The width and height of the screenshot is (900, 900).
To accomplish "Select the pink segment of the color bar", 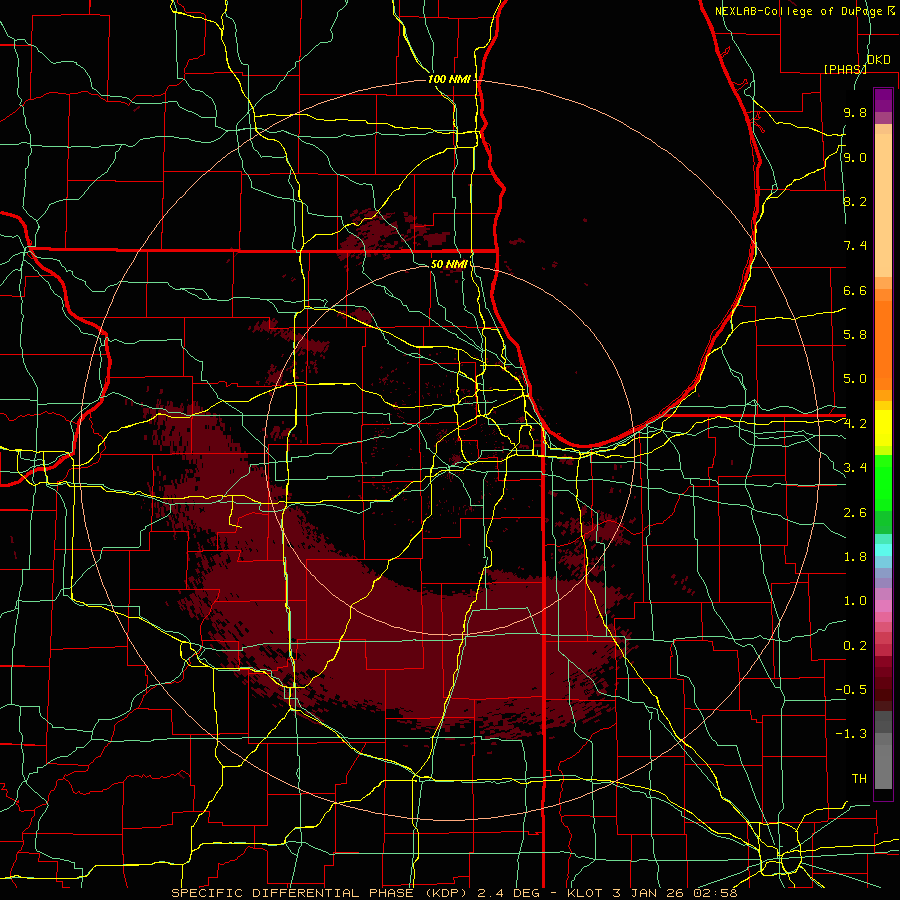I will click(883, 606).
